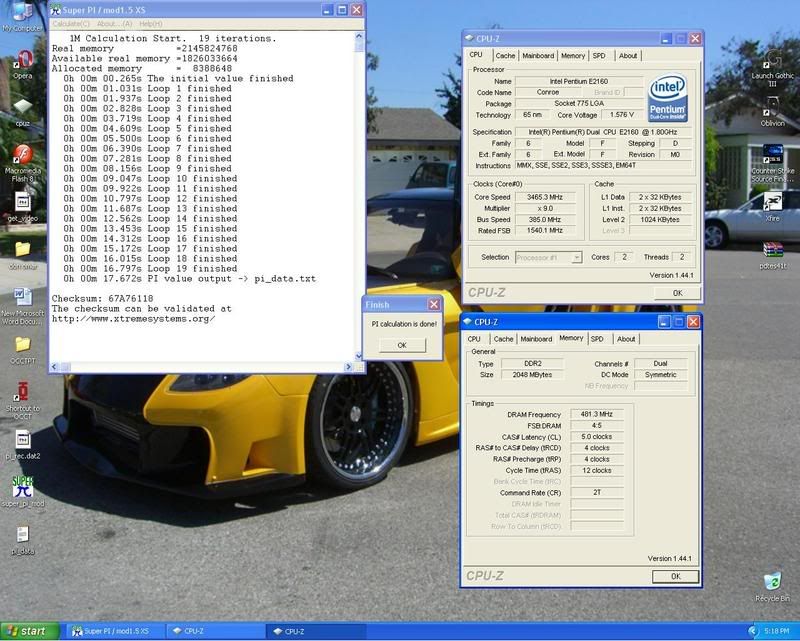
Task: Switch to the Mainboard tab in top CPU-Z
Action: pyautogui.click(x=538, y=56)
